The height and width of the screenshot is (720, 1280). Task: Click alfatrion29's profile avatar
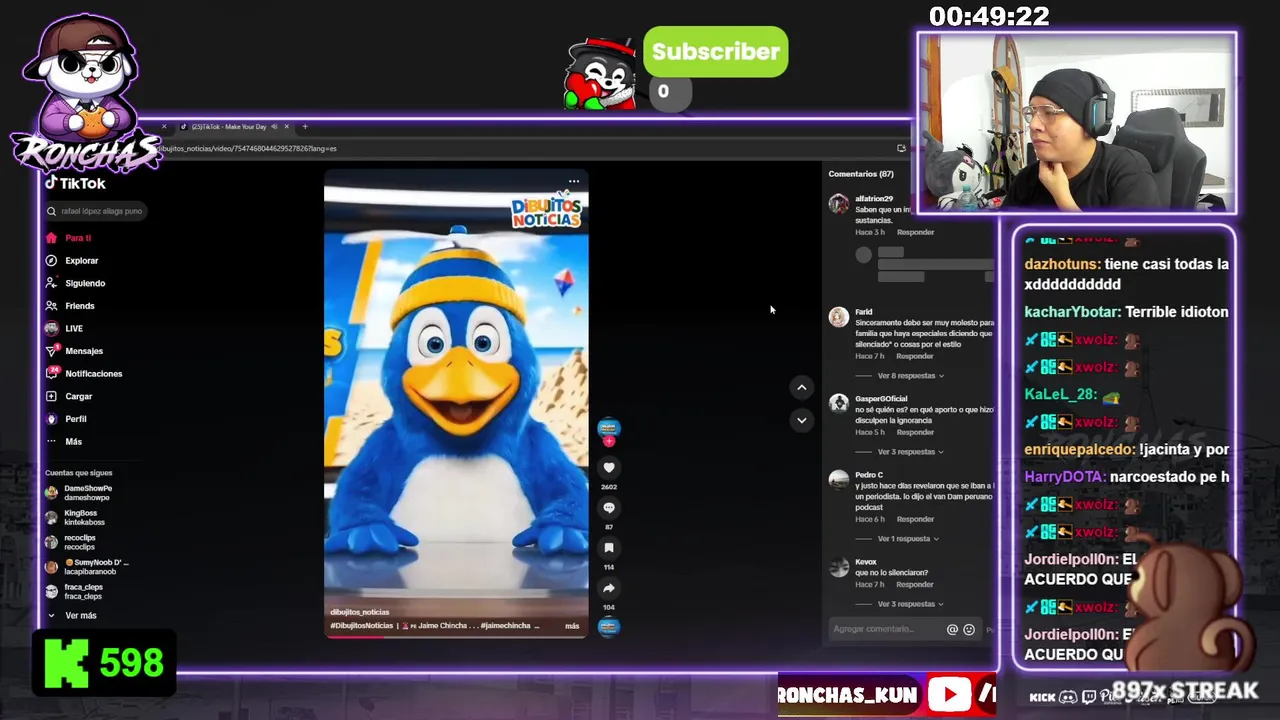tap(839, 204)
